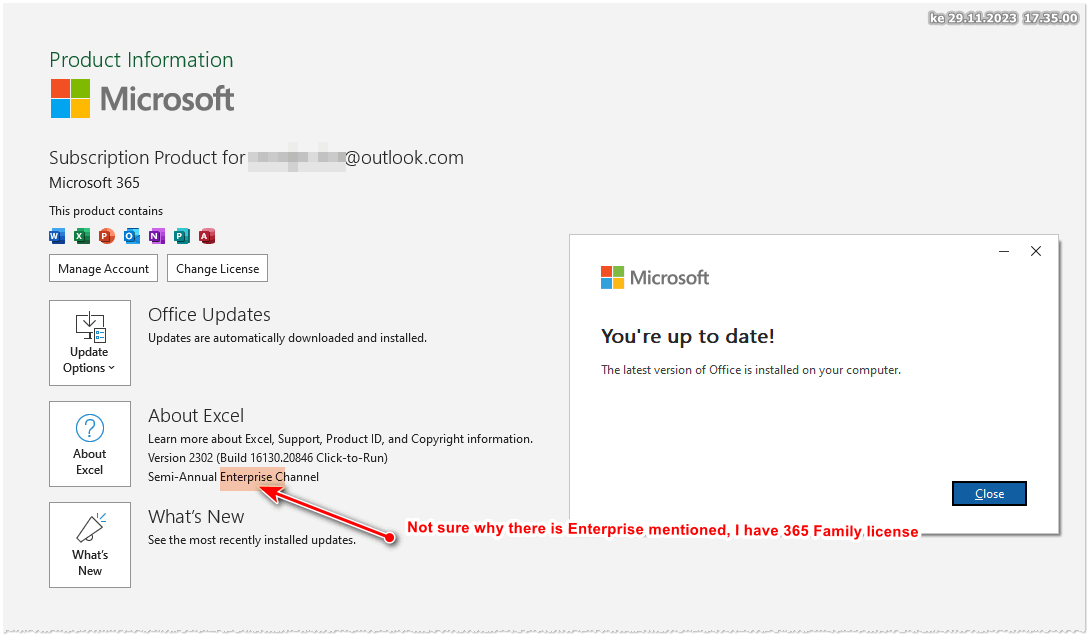Click "Updates are automatically downloaded and installed" text
The width and height of the screenshot is (1089, 642).
288,338
